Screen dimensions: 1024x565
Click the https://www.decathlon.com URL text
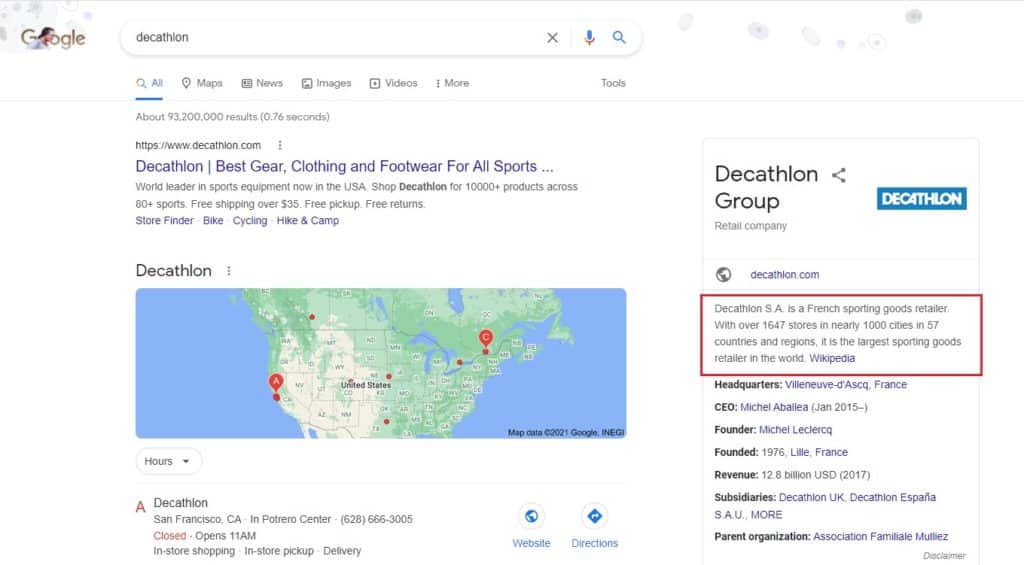198,145
